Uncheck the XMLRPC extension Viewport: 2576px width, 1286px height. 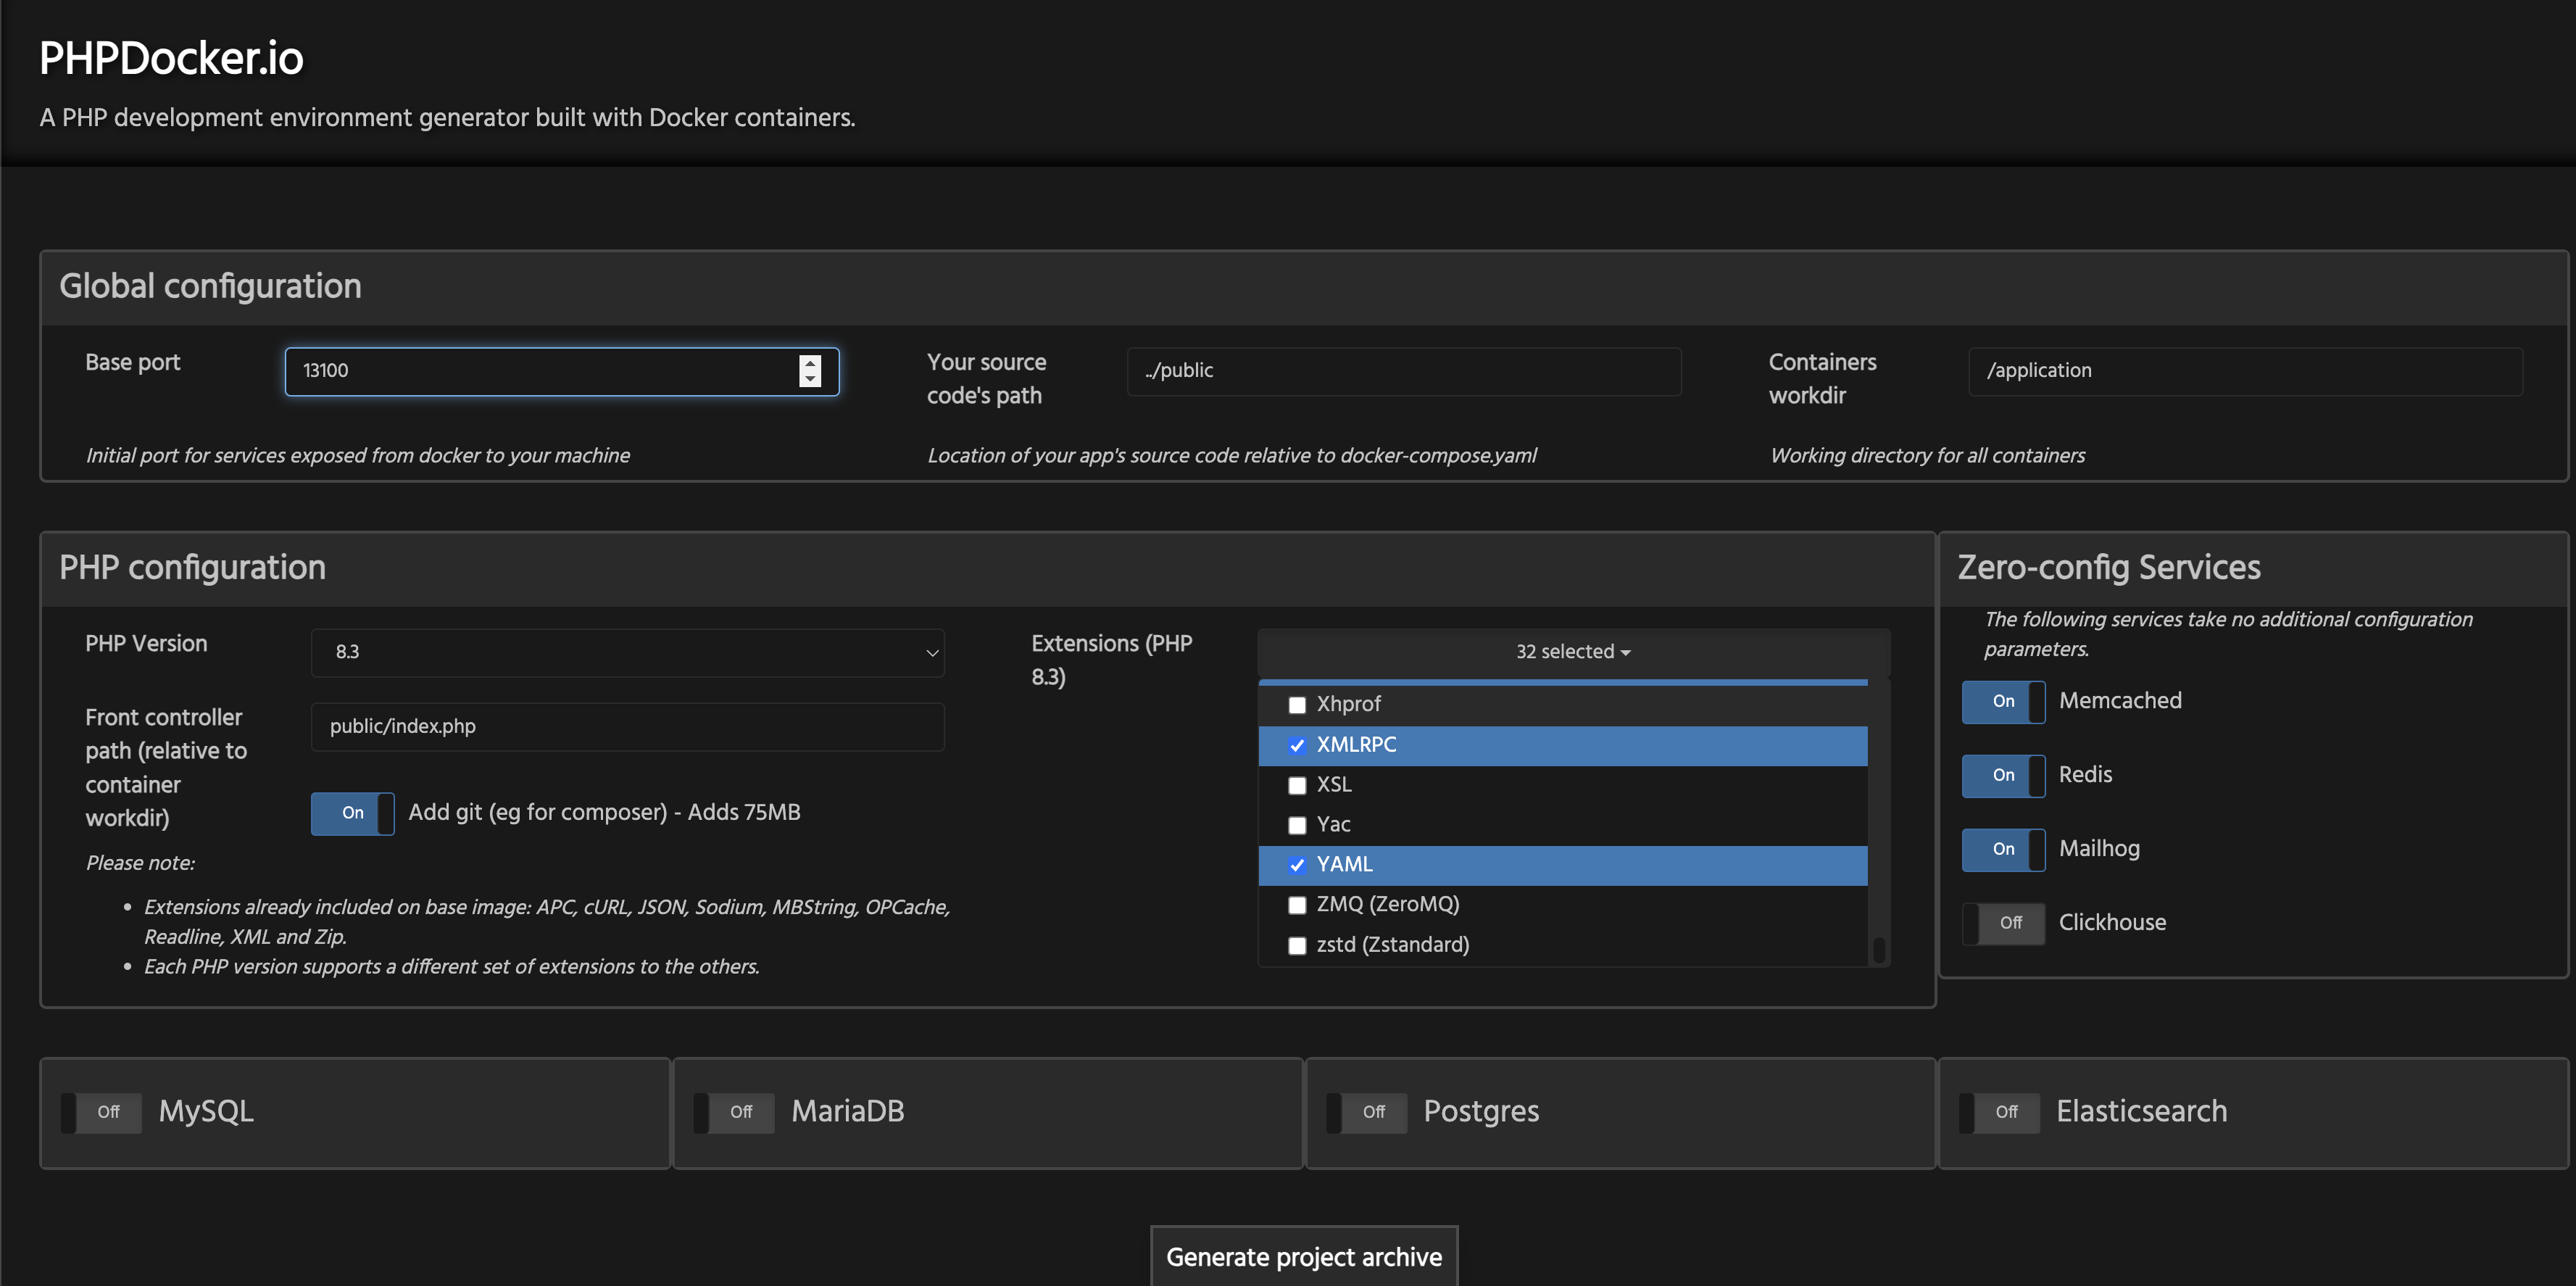1297,745
